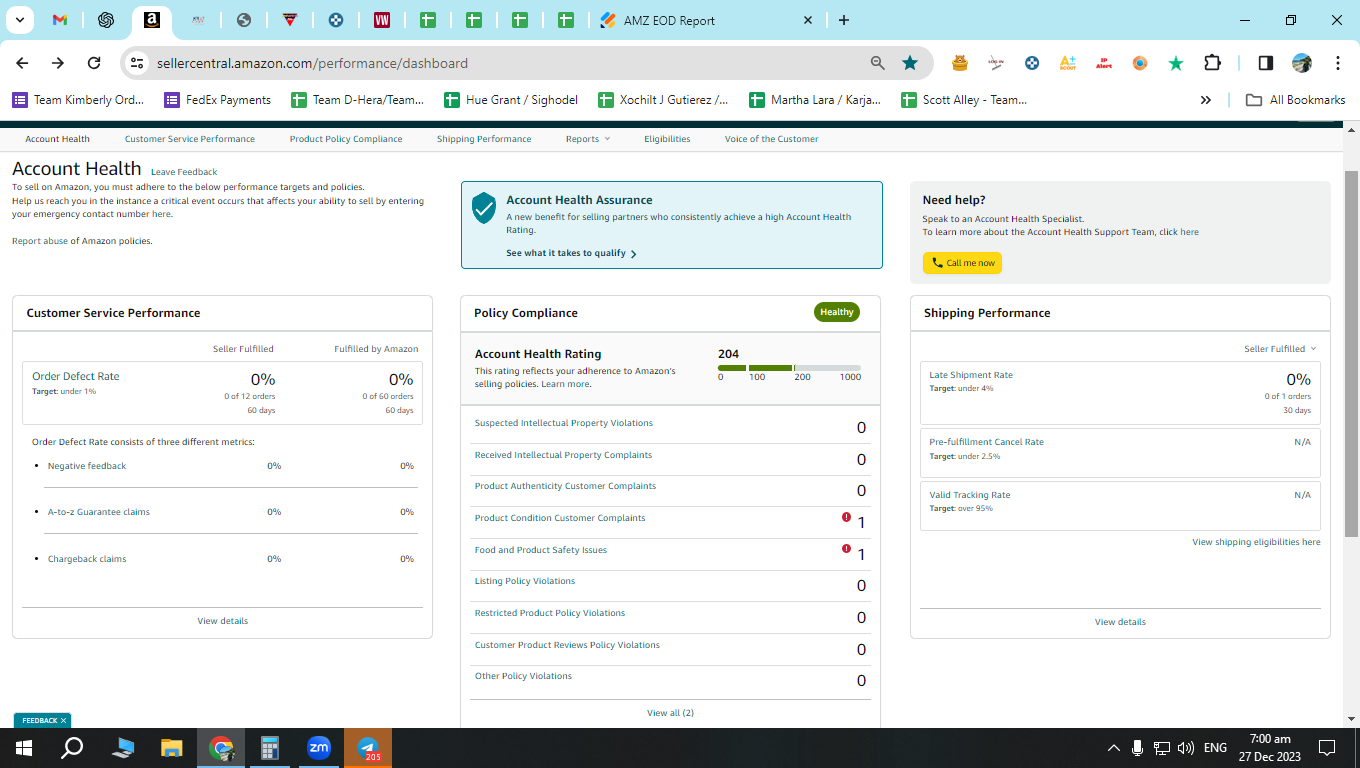
Task: Click the bookmark star in the address bar
Action: pyautogui.click(x=910, y=63)
